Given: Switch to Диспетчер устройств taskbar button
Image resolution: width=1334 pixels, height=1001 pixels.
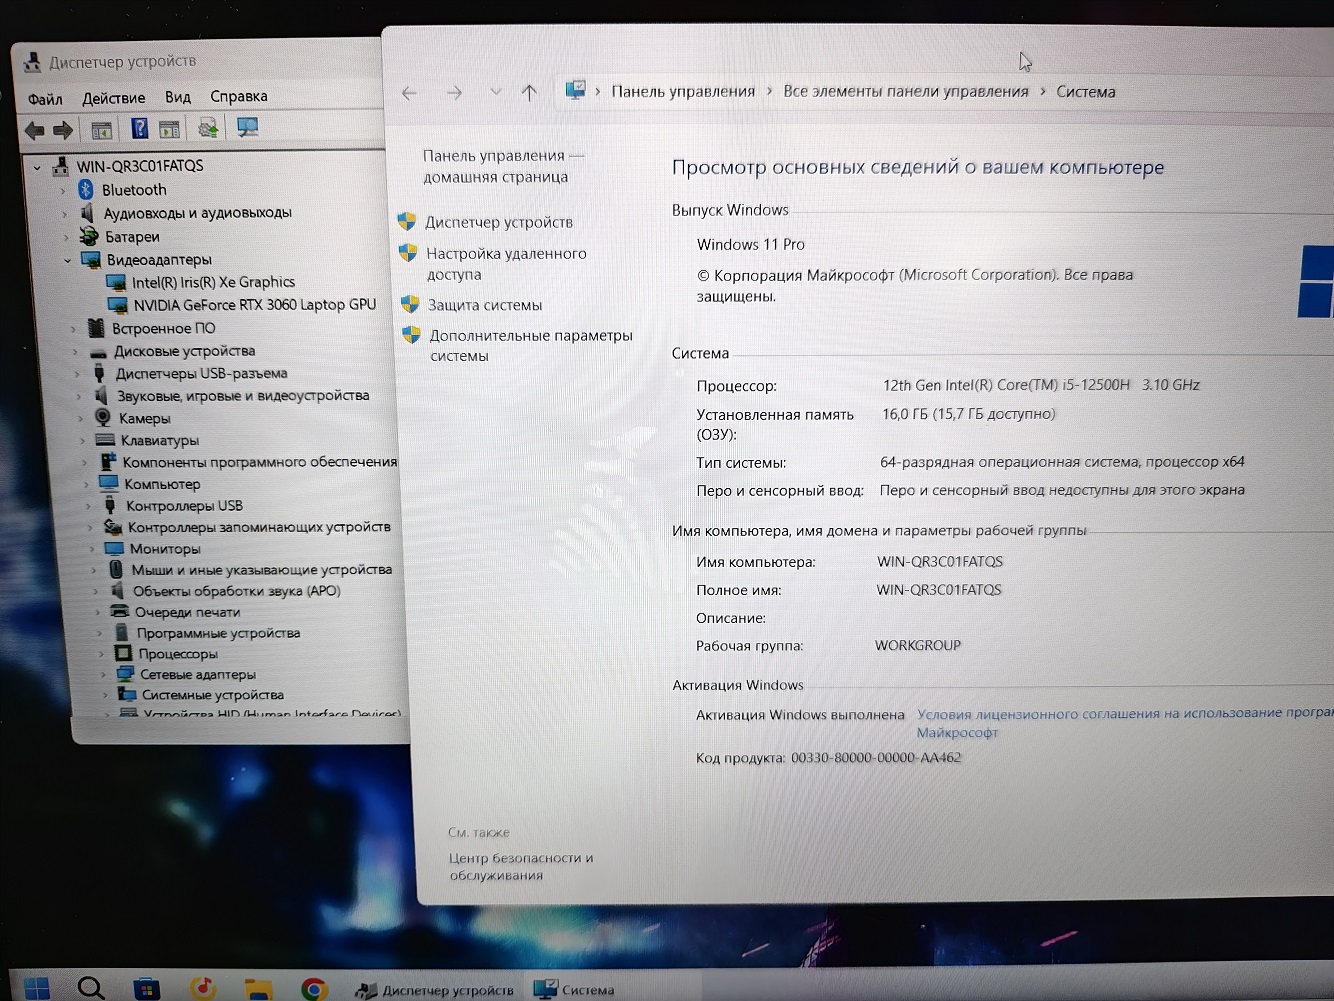Looking at the screenshot, I should [x=435, y=990].
